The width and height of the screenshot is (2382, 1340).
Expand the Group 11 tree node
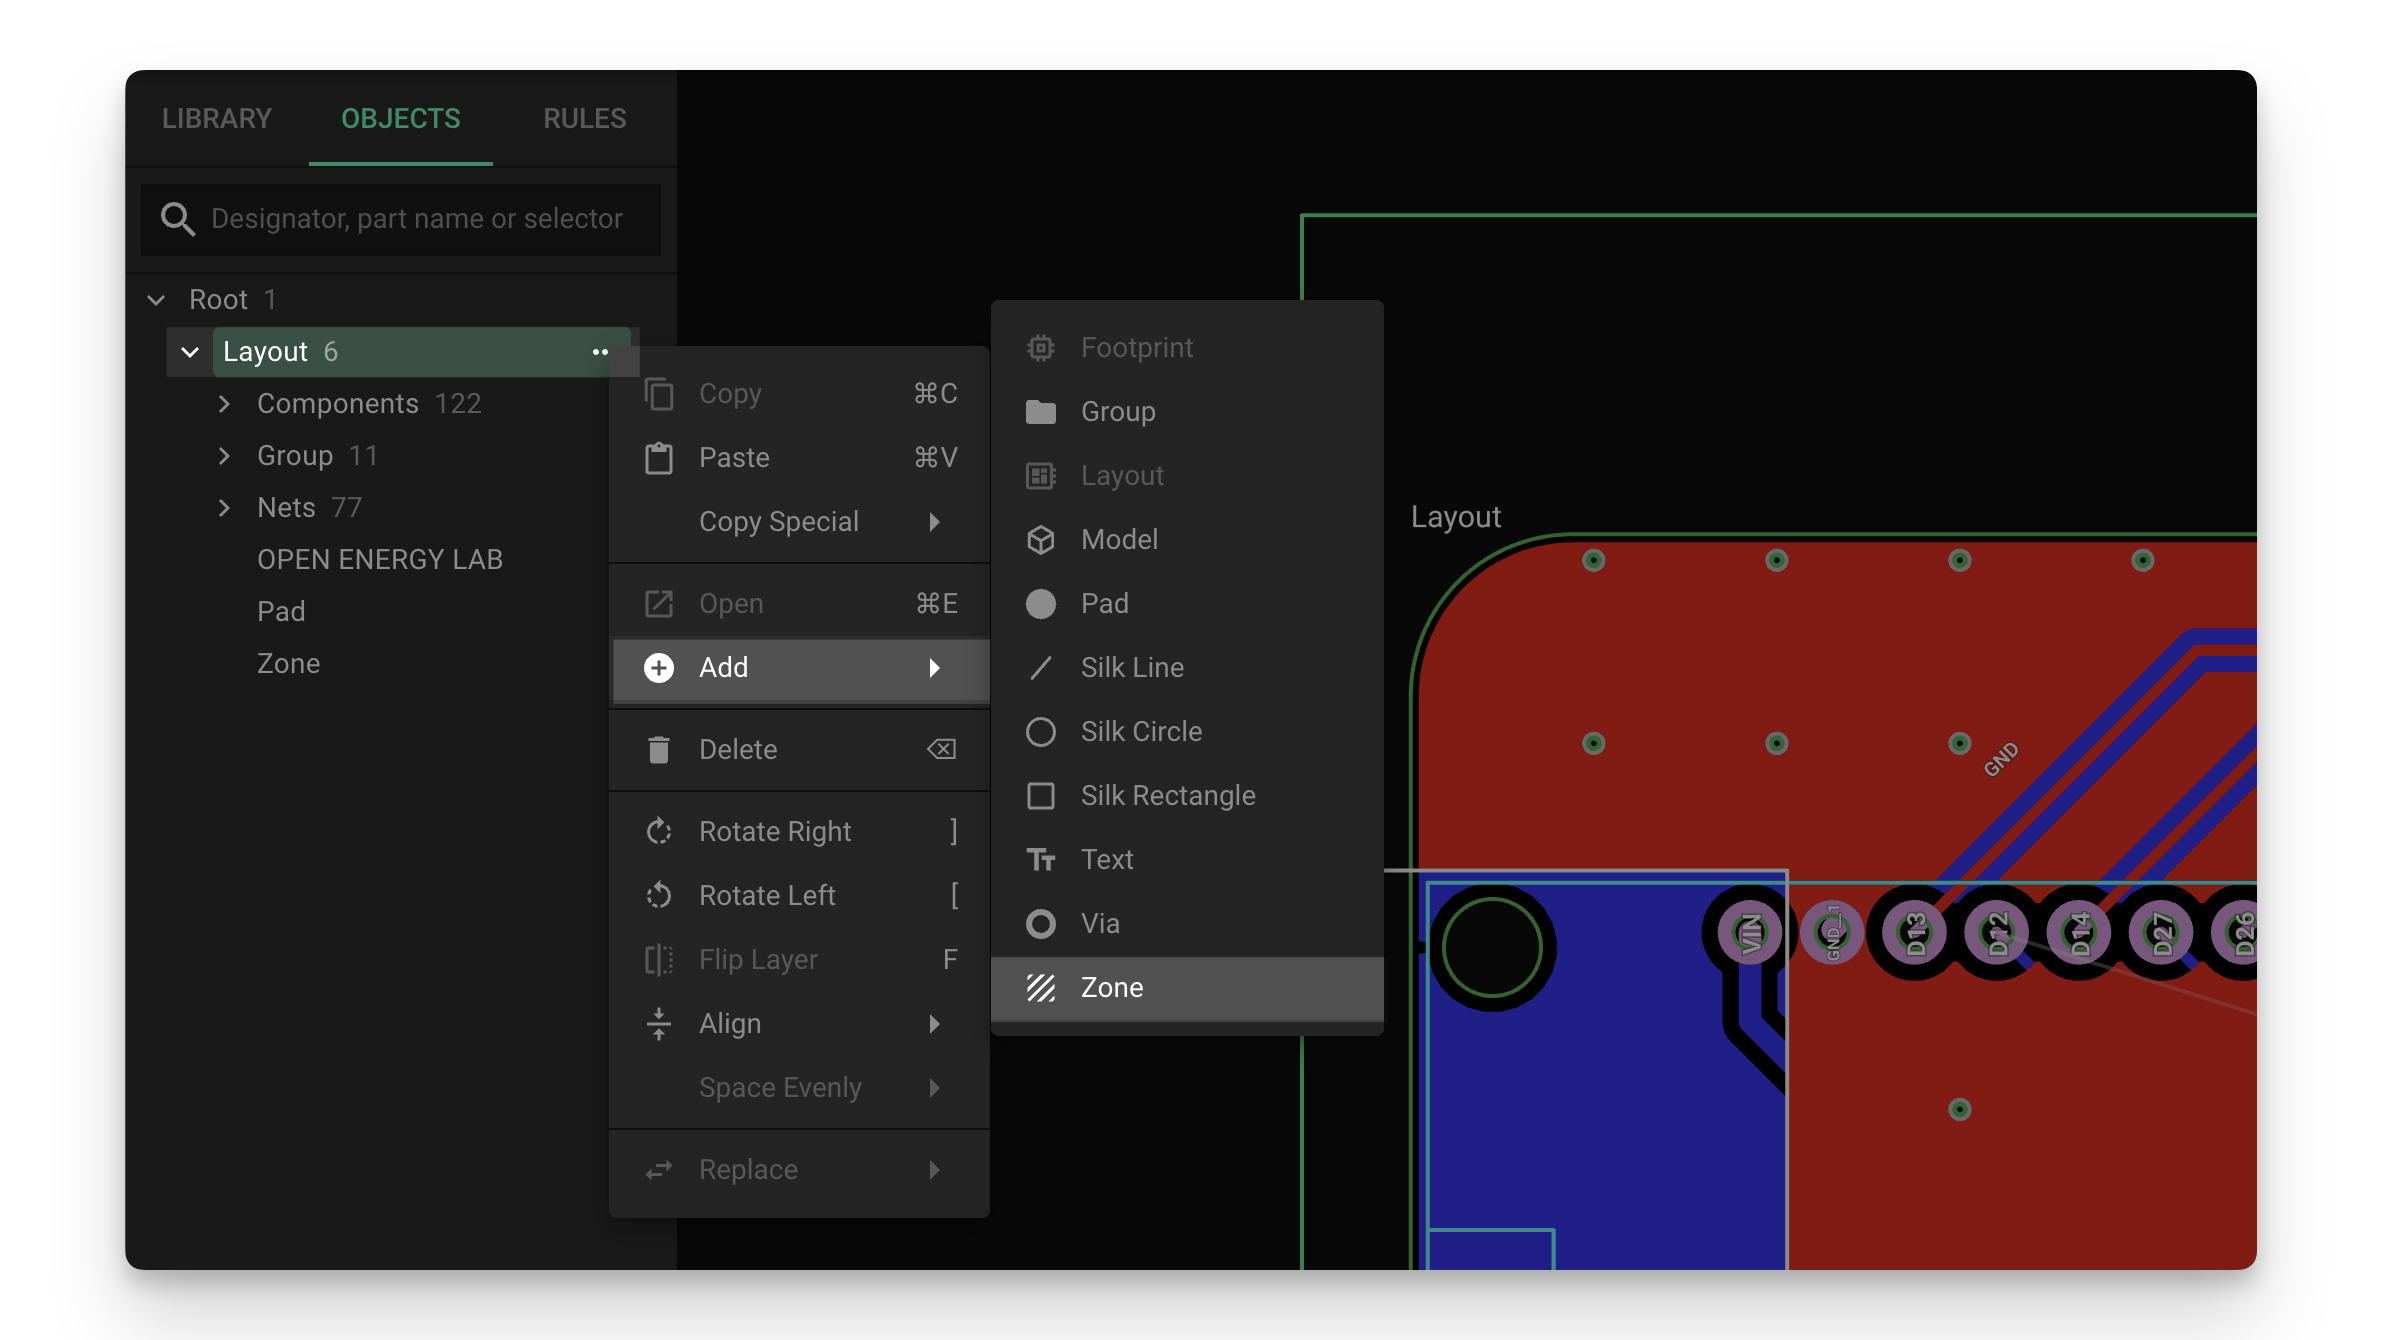coord(224,456)
